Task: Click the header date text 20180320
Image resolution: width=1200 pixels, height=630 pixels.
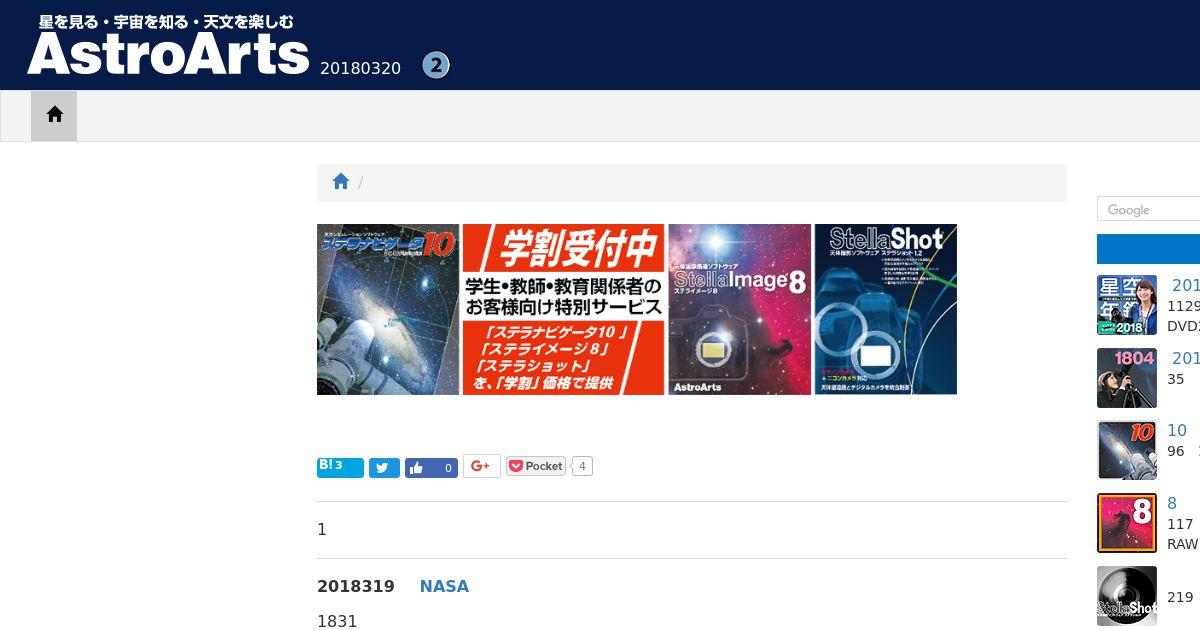Action: tap(360, 68)
